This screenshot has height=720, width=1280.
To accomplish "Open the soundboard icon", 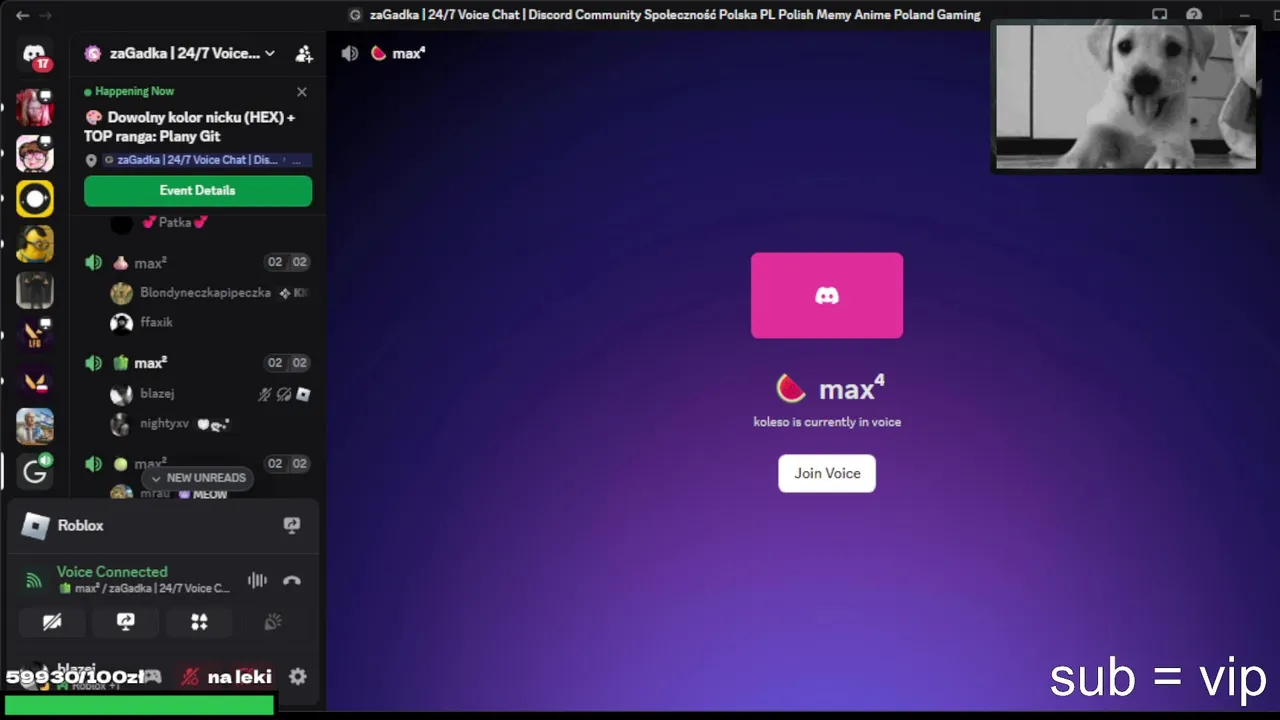I will (272, 622).
